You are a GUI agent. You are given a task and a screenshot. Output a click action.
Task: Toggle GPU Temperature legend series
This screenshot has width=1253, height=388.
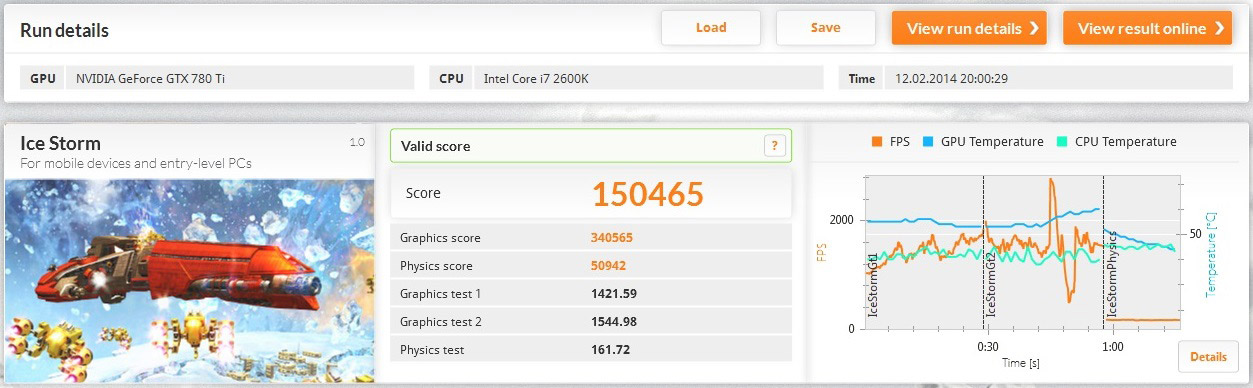tap(983, 142)
